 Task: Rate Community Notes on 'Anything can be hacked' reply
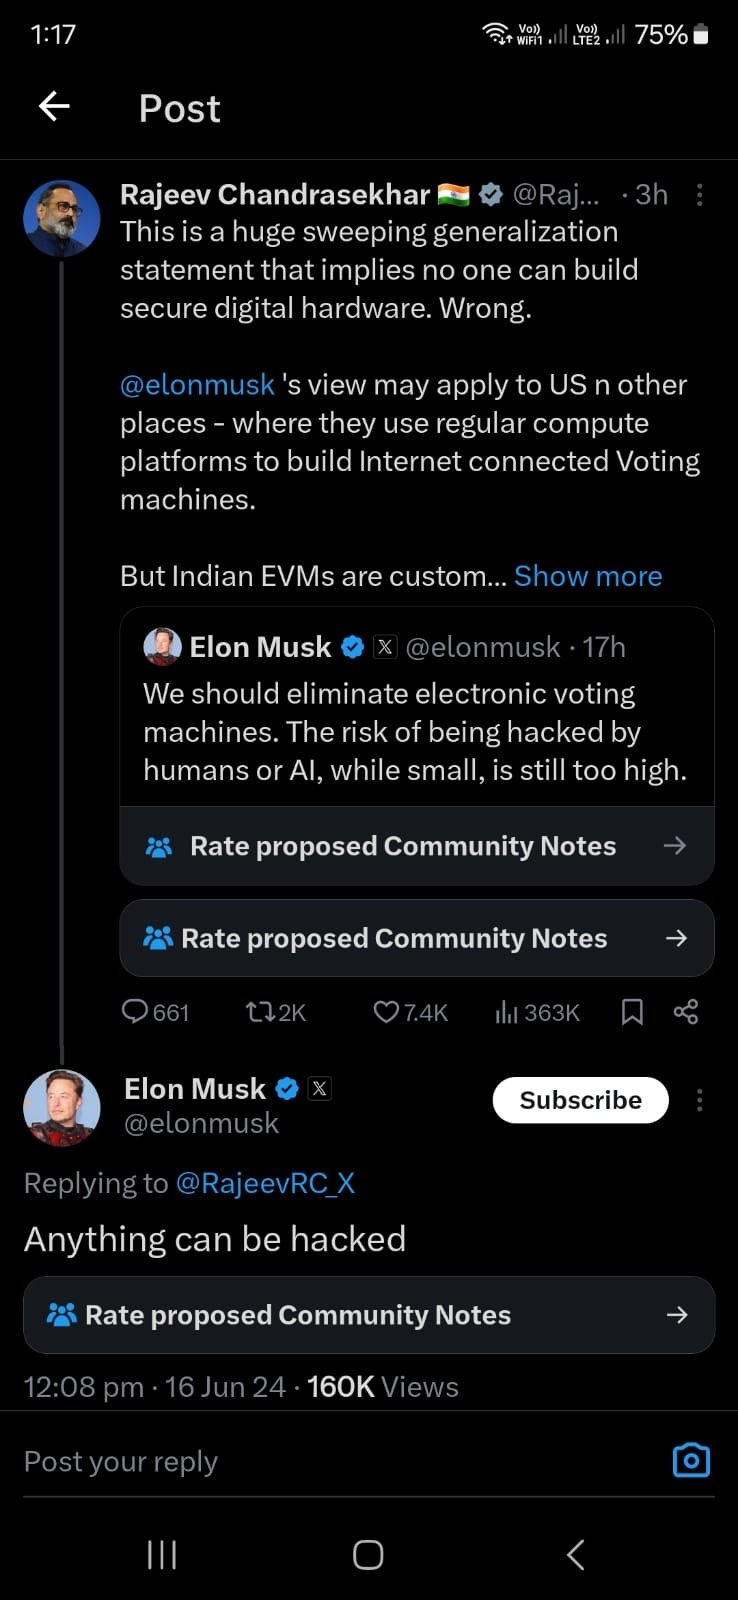[x=368, y=1315]
